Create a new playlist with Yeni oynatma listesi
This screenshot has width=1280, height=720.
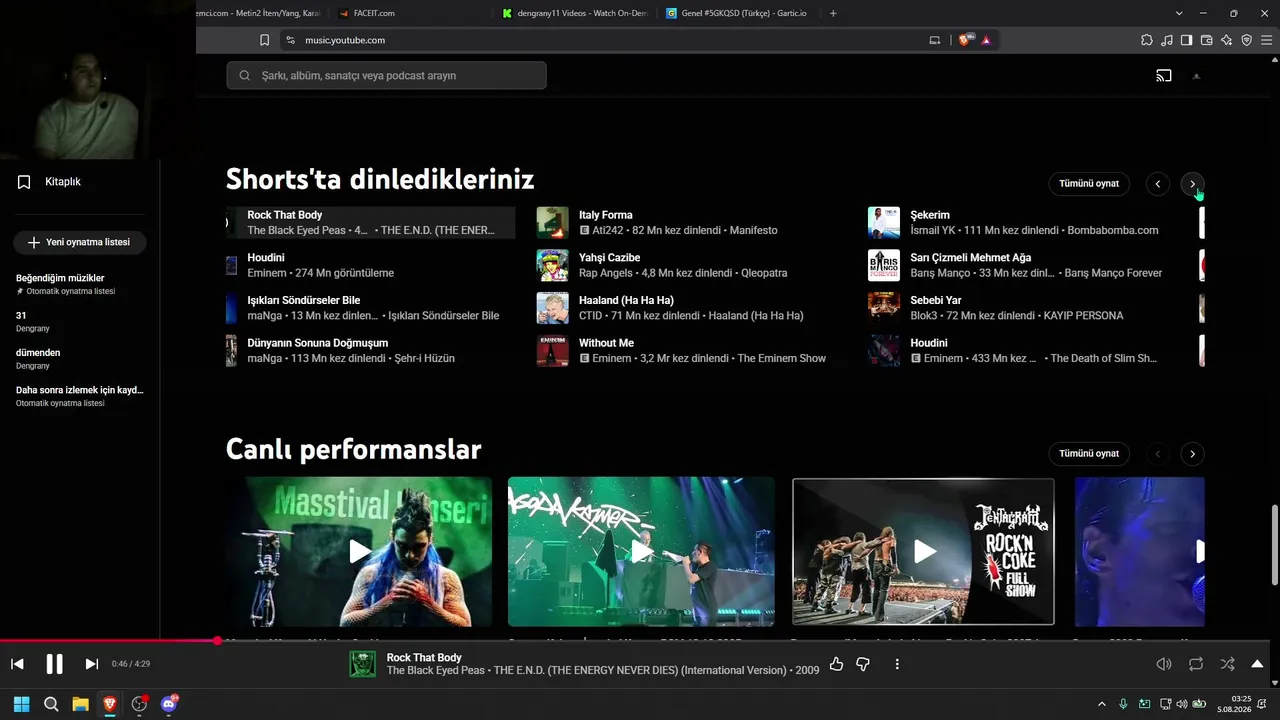pyautogui.click(x=79, y=242)
